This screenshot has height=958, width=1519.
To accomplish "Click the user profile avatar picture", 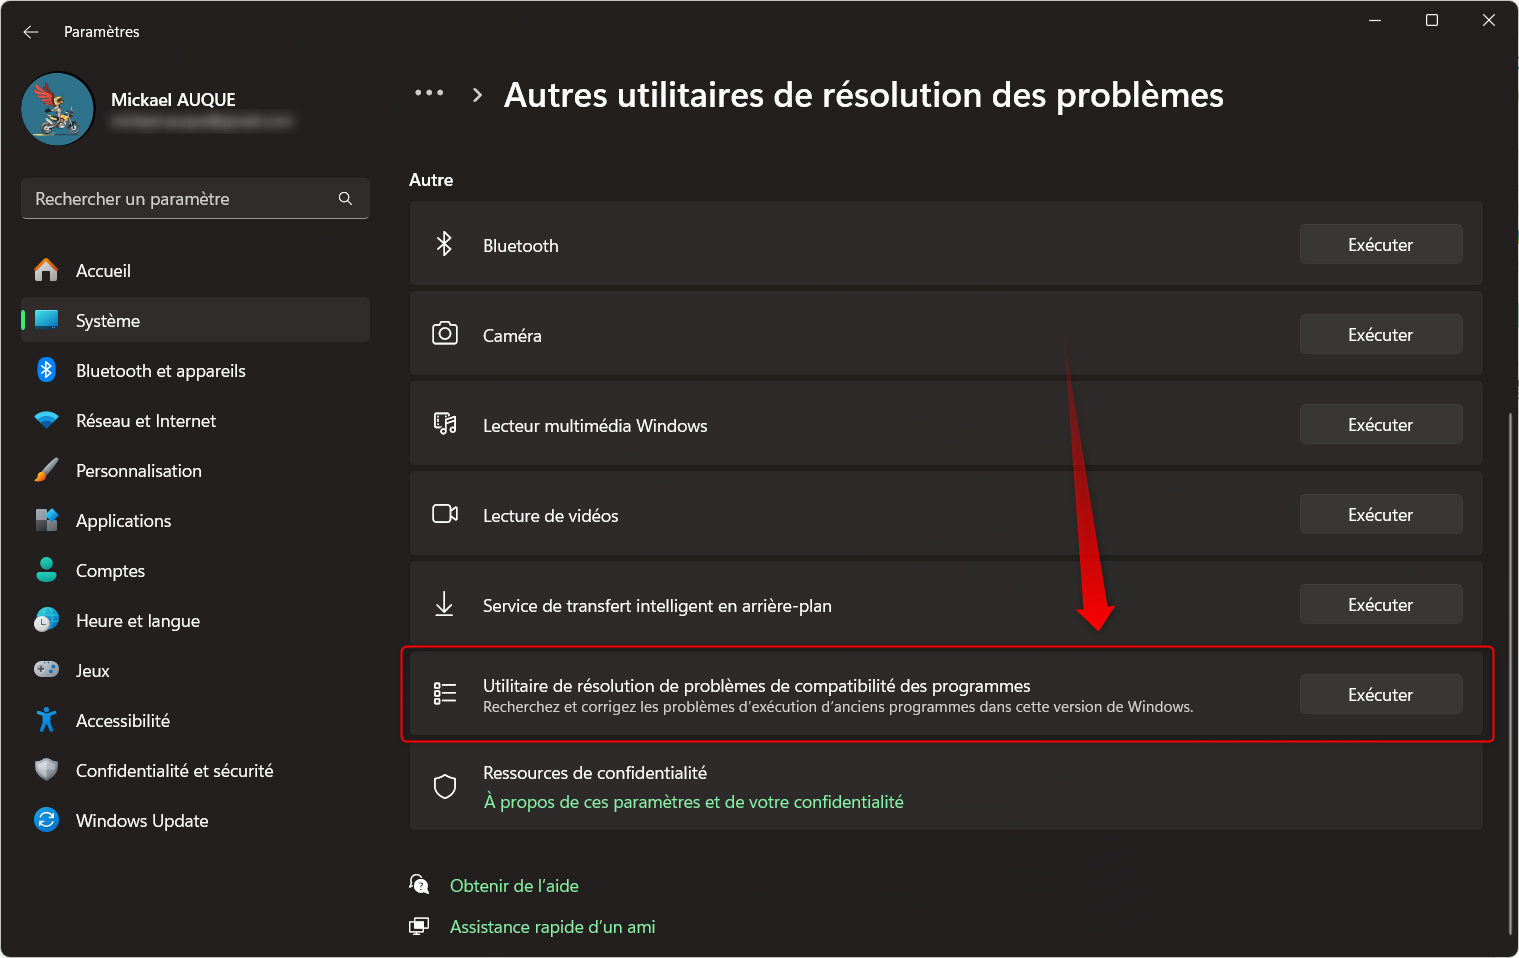I will pos(58,109).
